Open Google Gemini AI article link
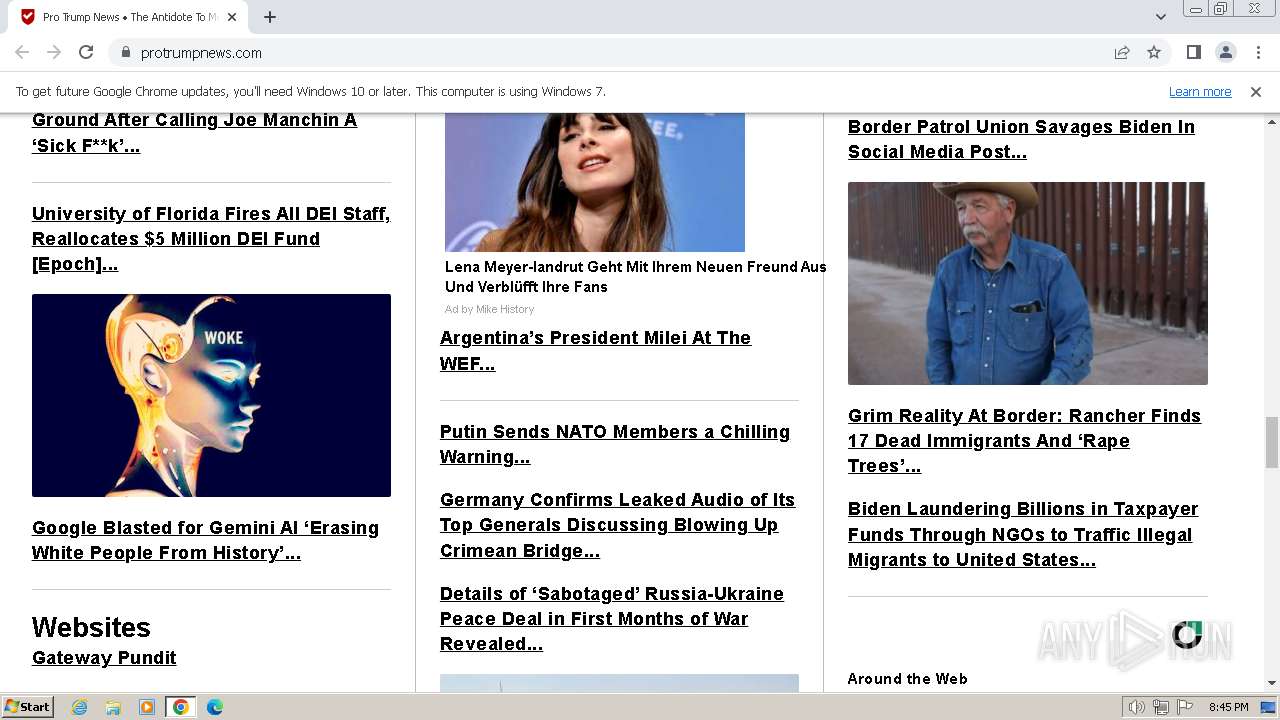Image resolution: width=1280 pixels, height=720 pixels. 205,540
